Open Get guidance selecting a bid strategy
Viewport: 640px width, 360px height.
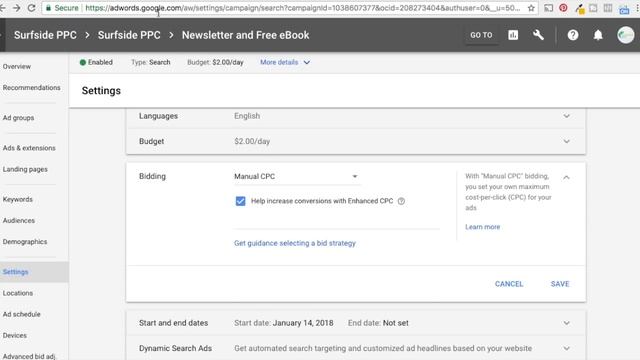[x=295, y=243]
